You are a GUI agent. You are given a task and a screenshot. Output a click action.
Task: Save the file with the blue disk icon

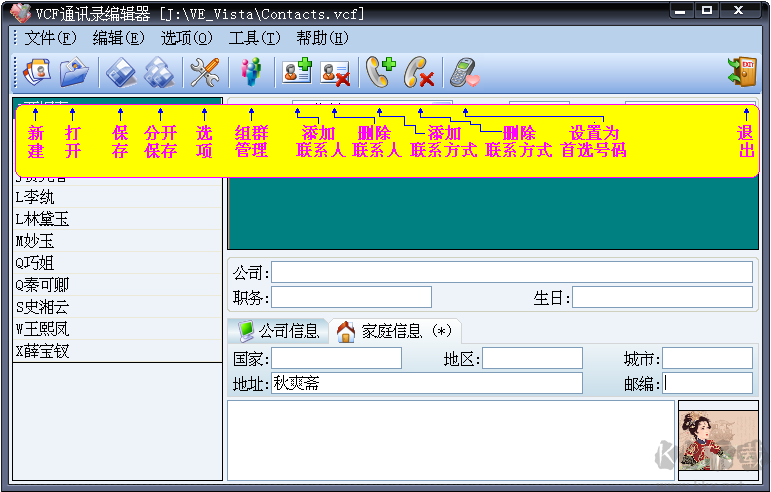pos(120,72)
